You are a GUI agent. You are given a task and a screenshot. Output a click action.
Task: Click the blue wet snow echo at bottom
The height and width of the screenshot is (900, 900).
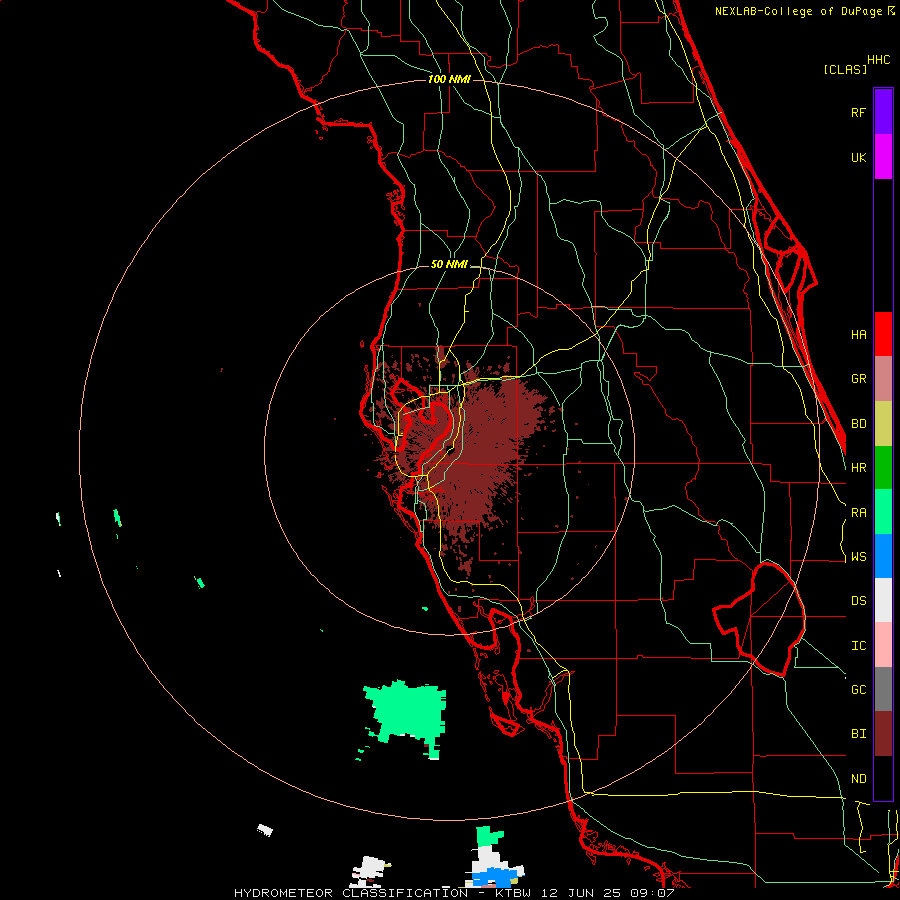pyautogui.click(x=494, y=877)
